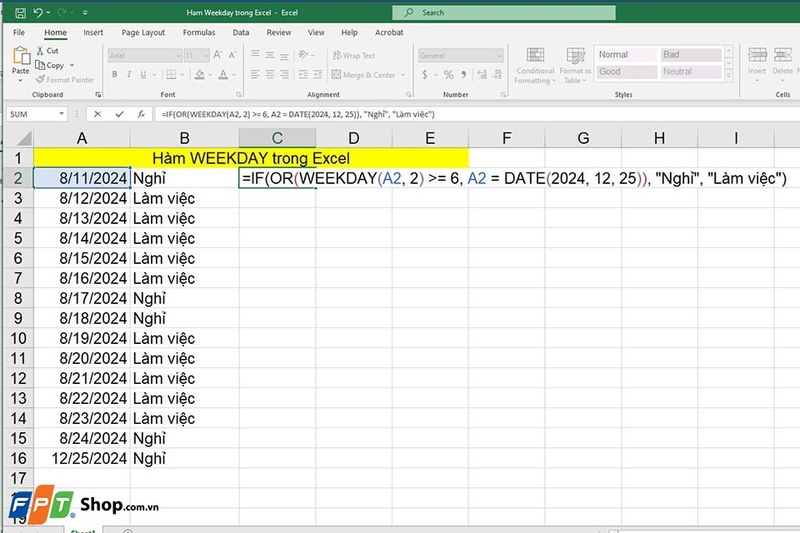Screen dimensions: 800x533
Task: Switch to the Insert tab
Action: pos(93,32)
